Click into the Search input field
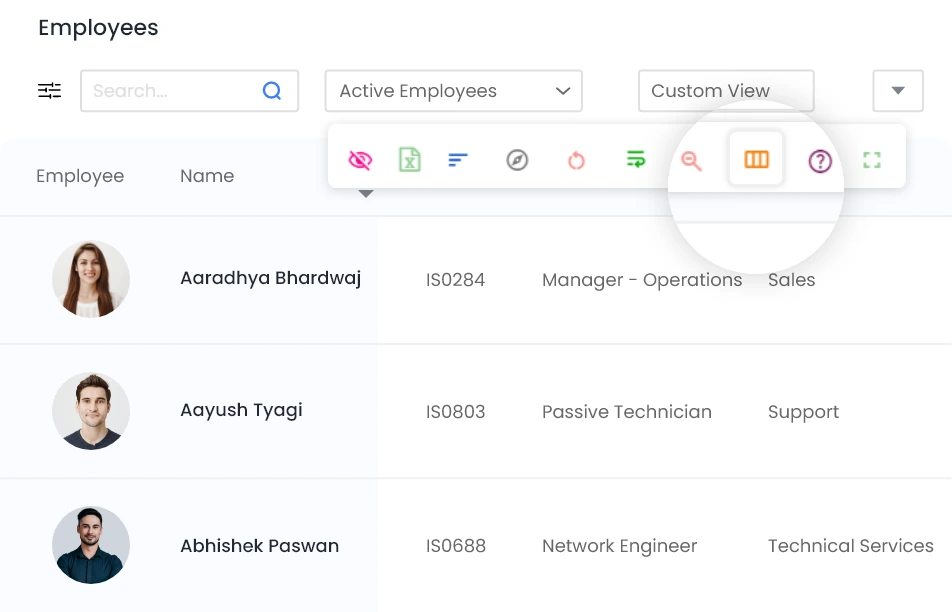Image resolution: width=952 pixels, height=612 pixels. (170, 91)
